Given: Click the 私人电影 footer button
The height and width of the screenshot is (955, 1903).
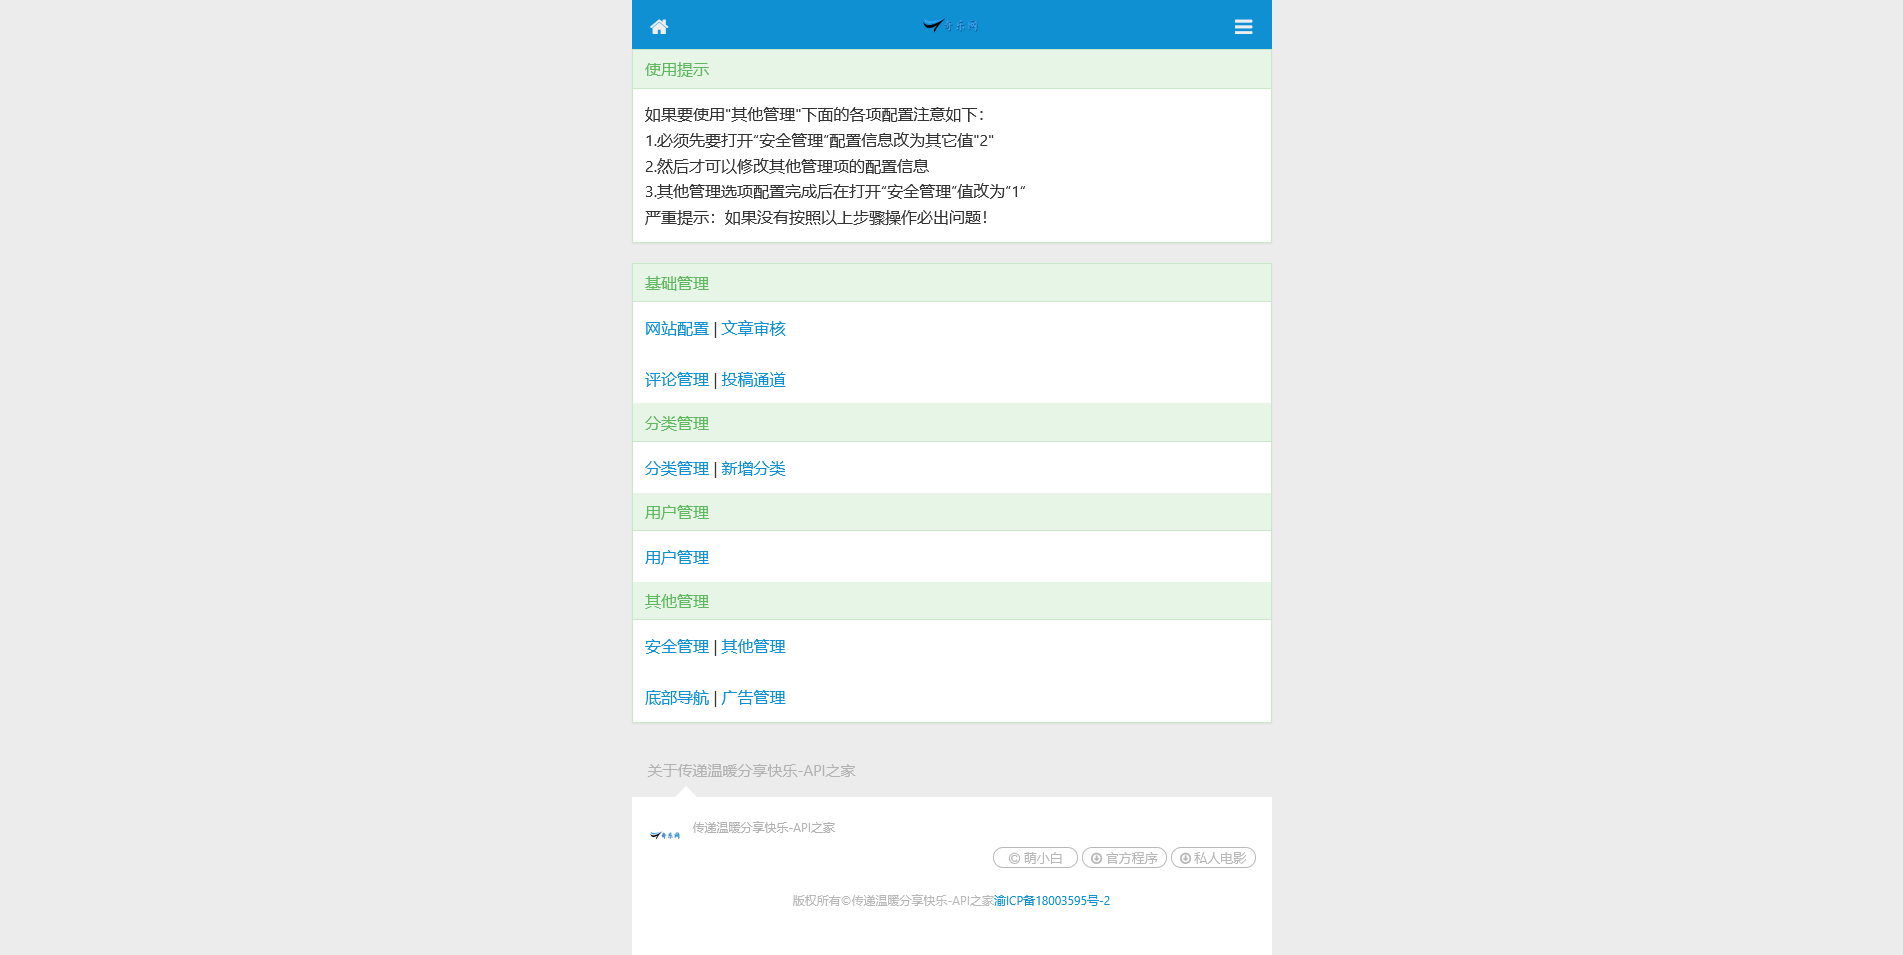Looking at the screenshot, I should coord(1213,858).
